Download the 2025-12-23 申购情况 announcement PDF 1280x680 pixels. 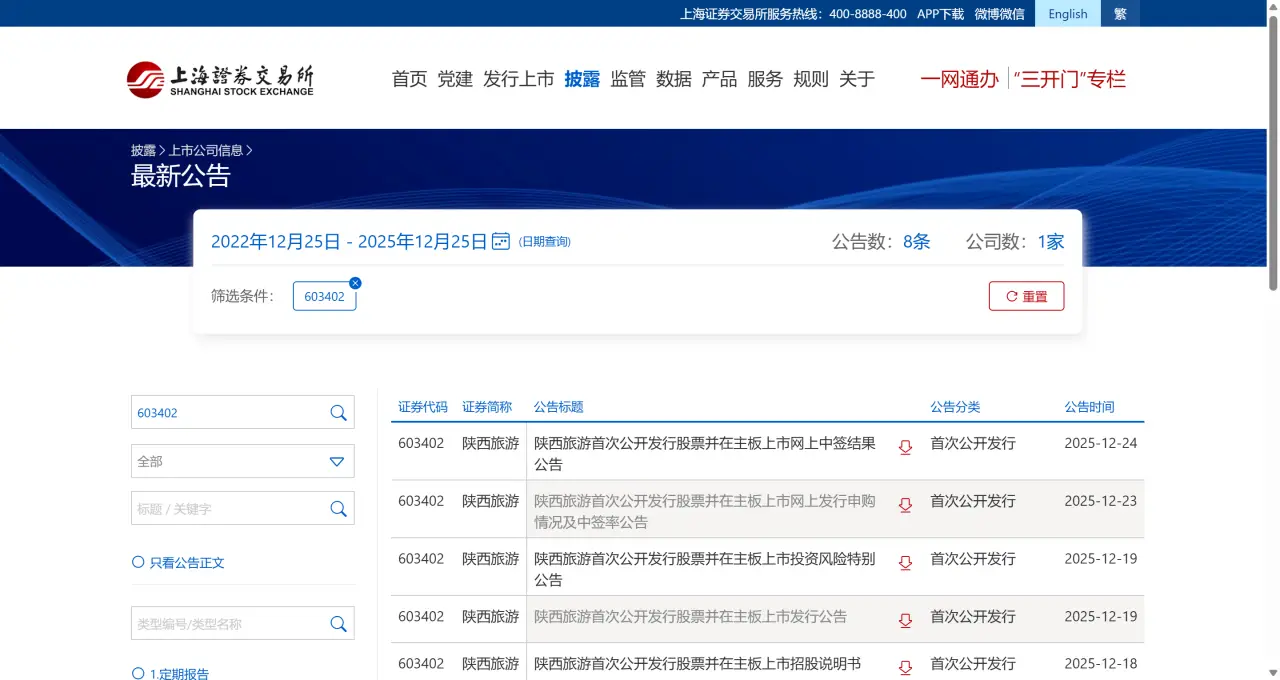click(x=905, y=505)
